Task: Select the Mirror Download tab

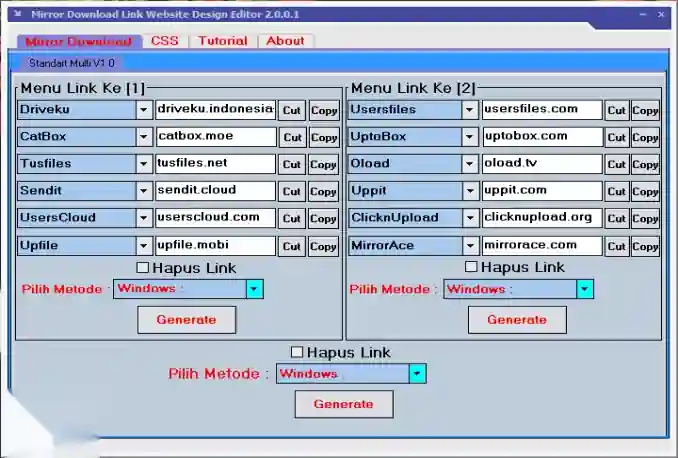Action: click(x=79, y=42)
